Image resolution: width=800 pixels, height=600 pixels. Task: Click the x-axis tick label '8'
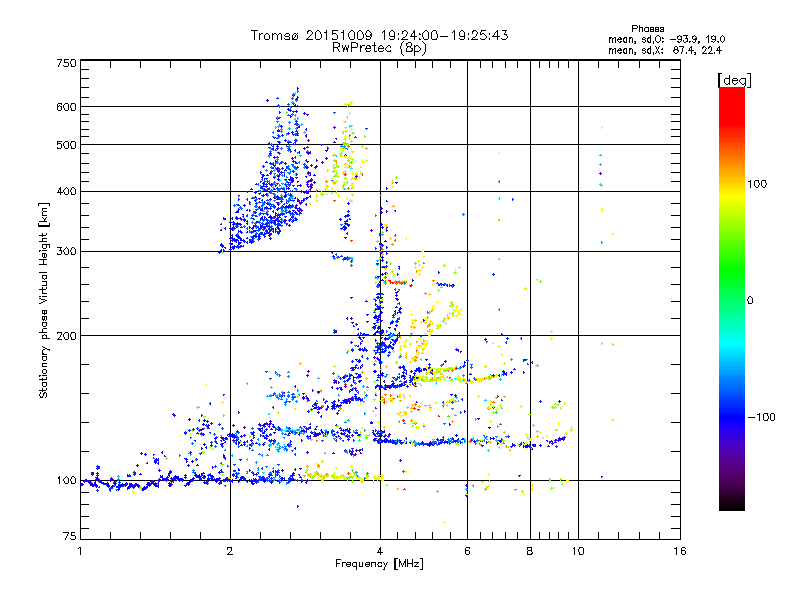click(530, 551)
